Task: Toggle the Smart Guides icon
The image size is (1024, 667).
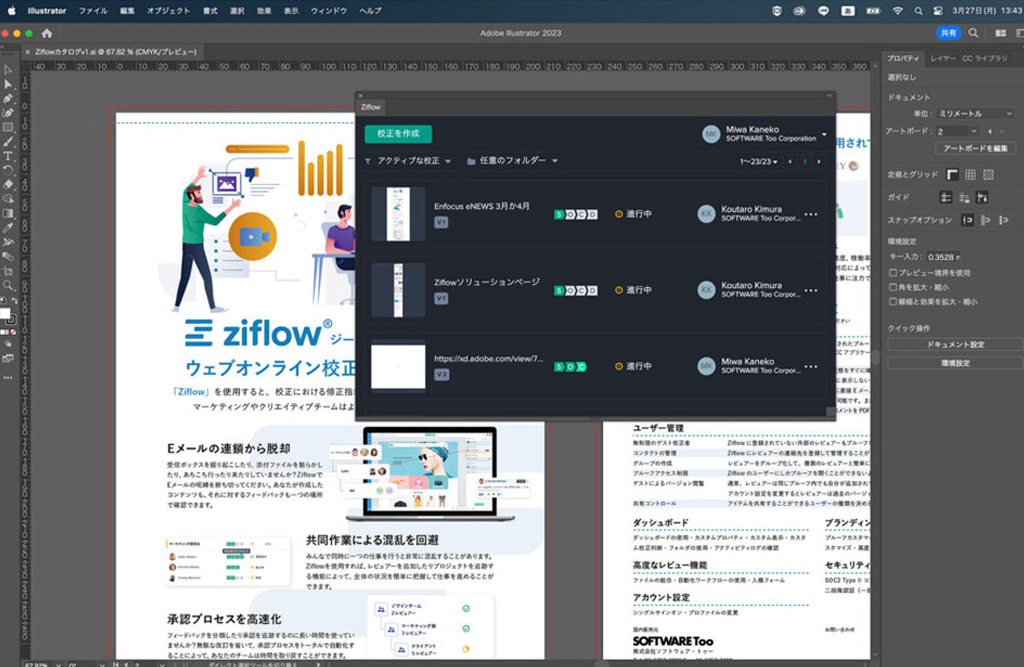Action: coord(982,197)
